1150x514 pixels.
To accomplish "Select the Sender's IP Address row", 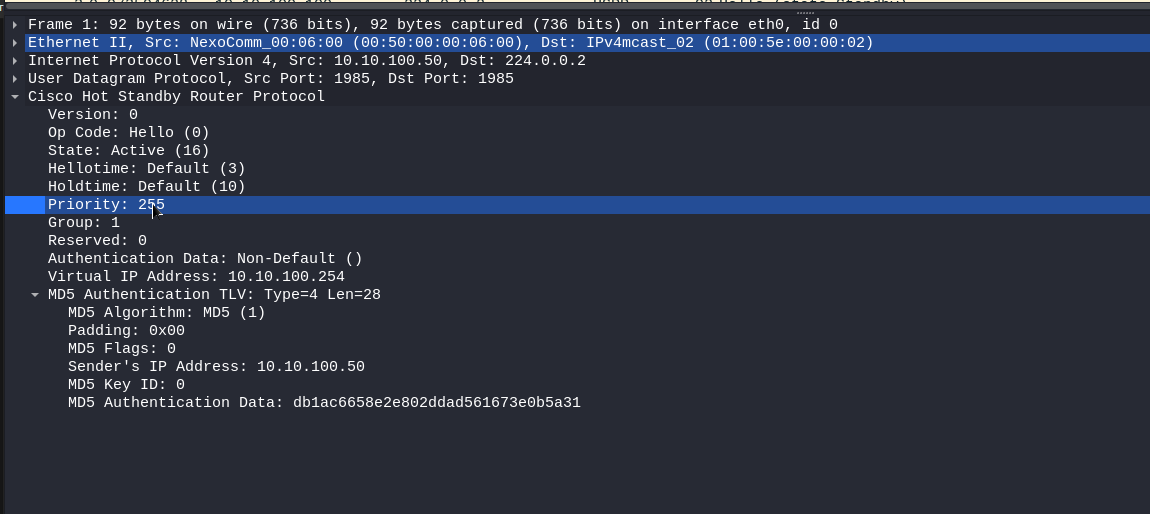I will tap(215, 367).
